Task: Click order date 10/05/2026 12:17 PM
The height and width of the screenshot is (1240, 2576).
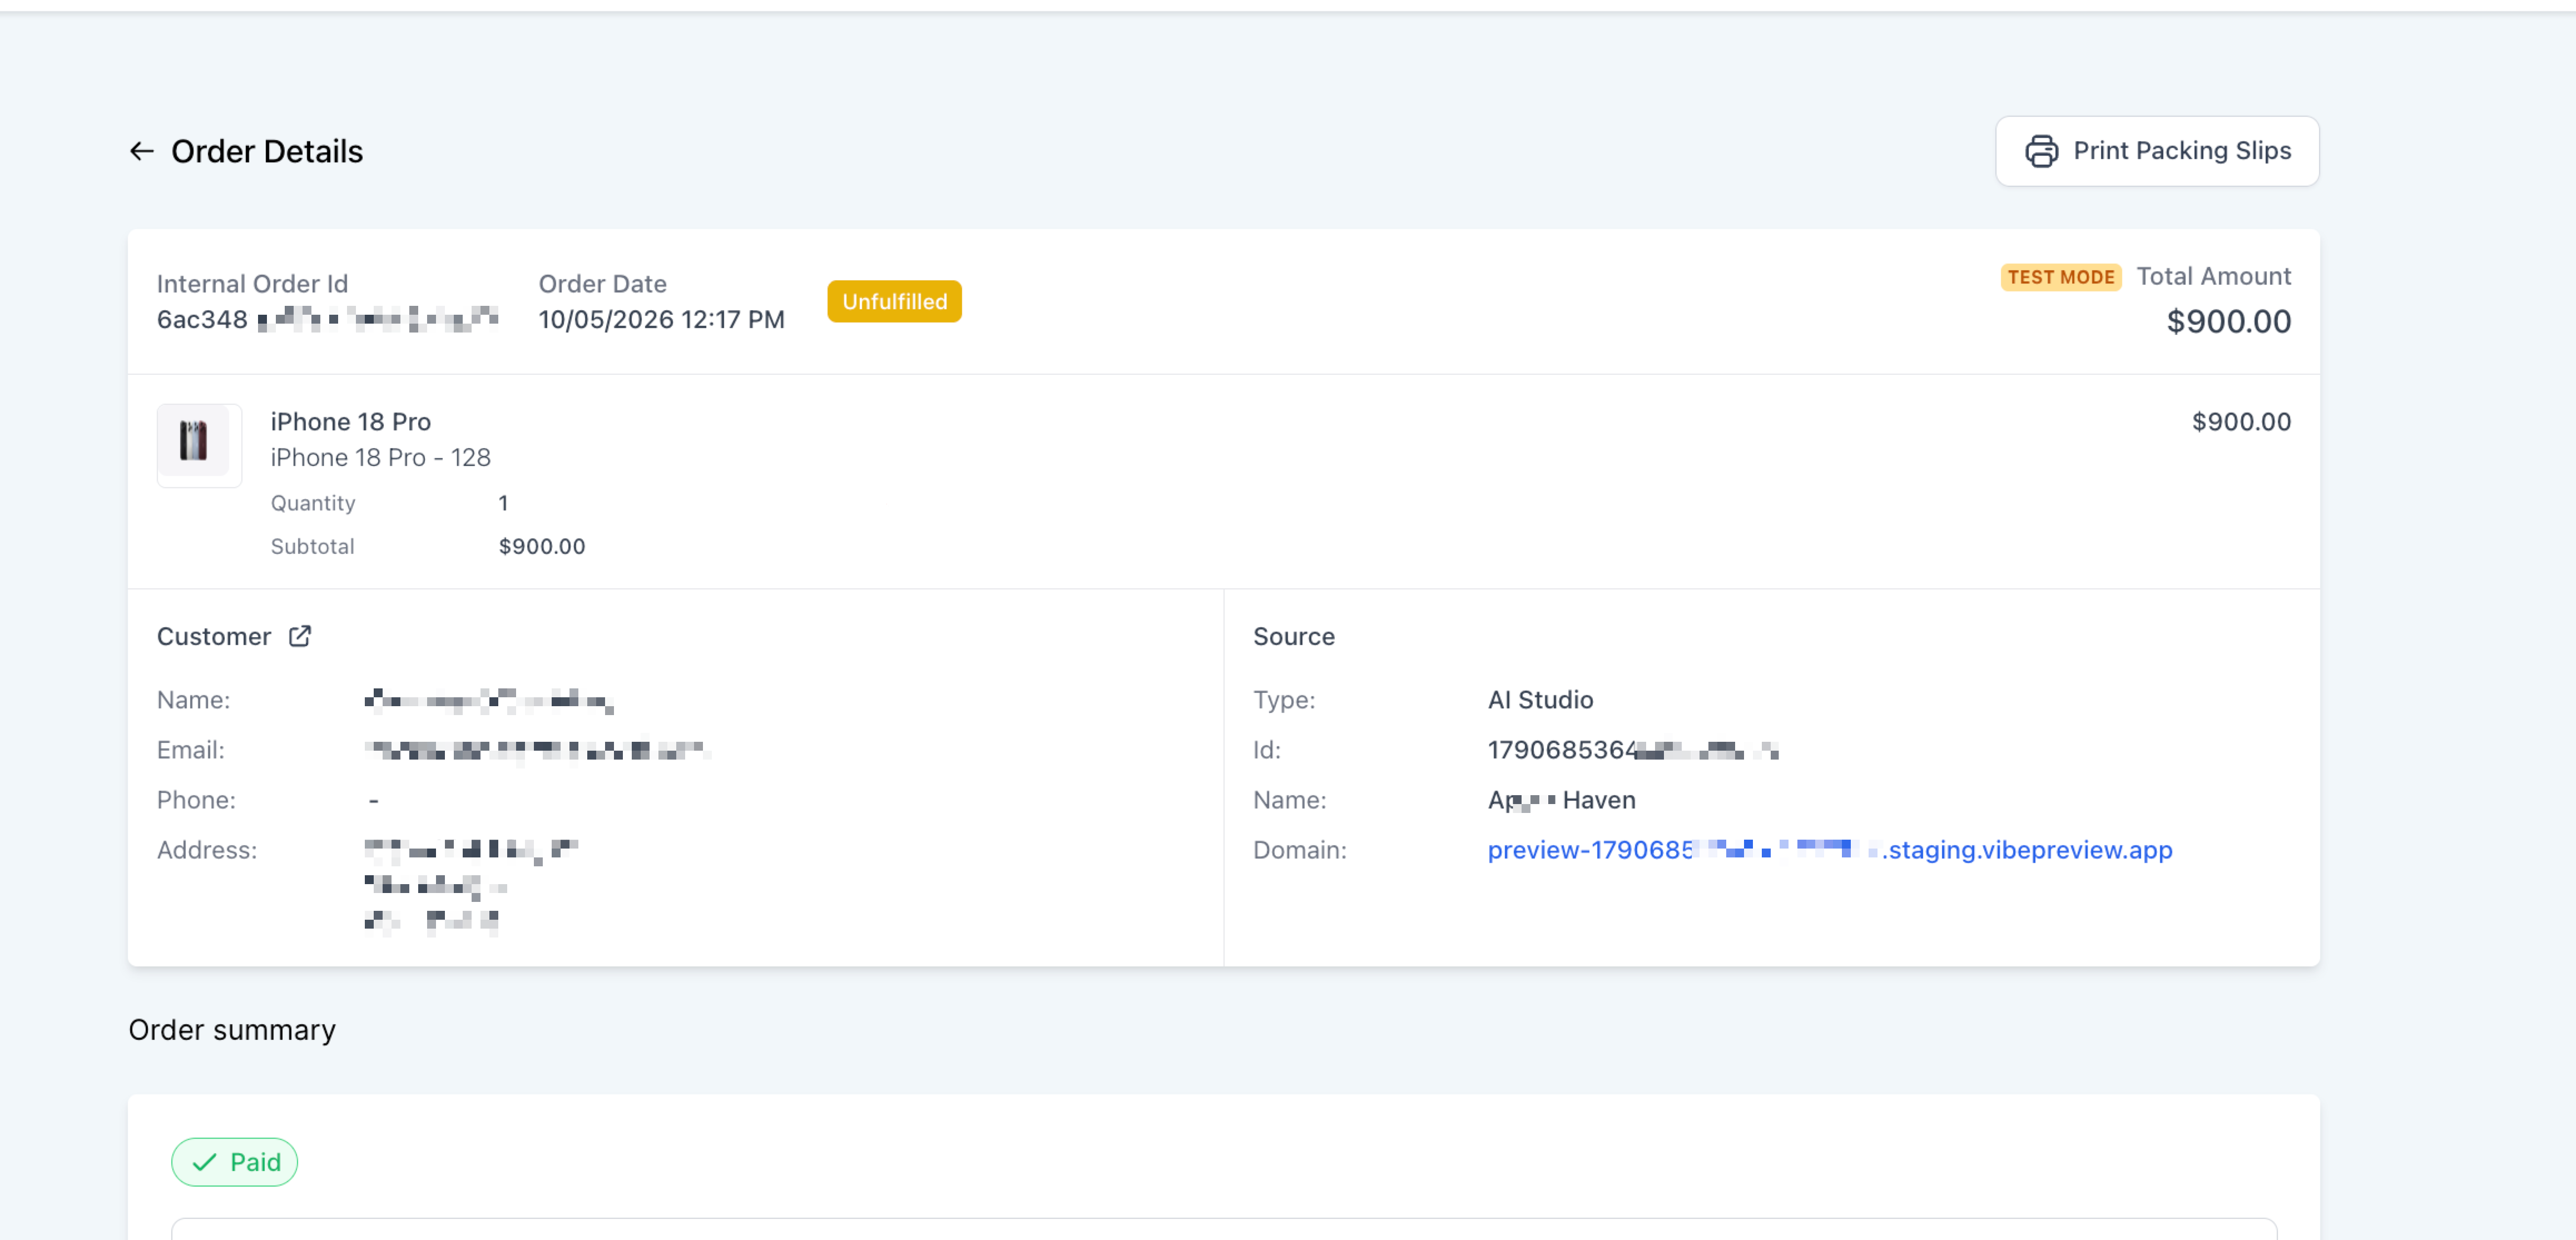Action: point(661,319)
